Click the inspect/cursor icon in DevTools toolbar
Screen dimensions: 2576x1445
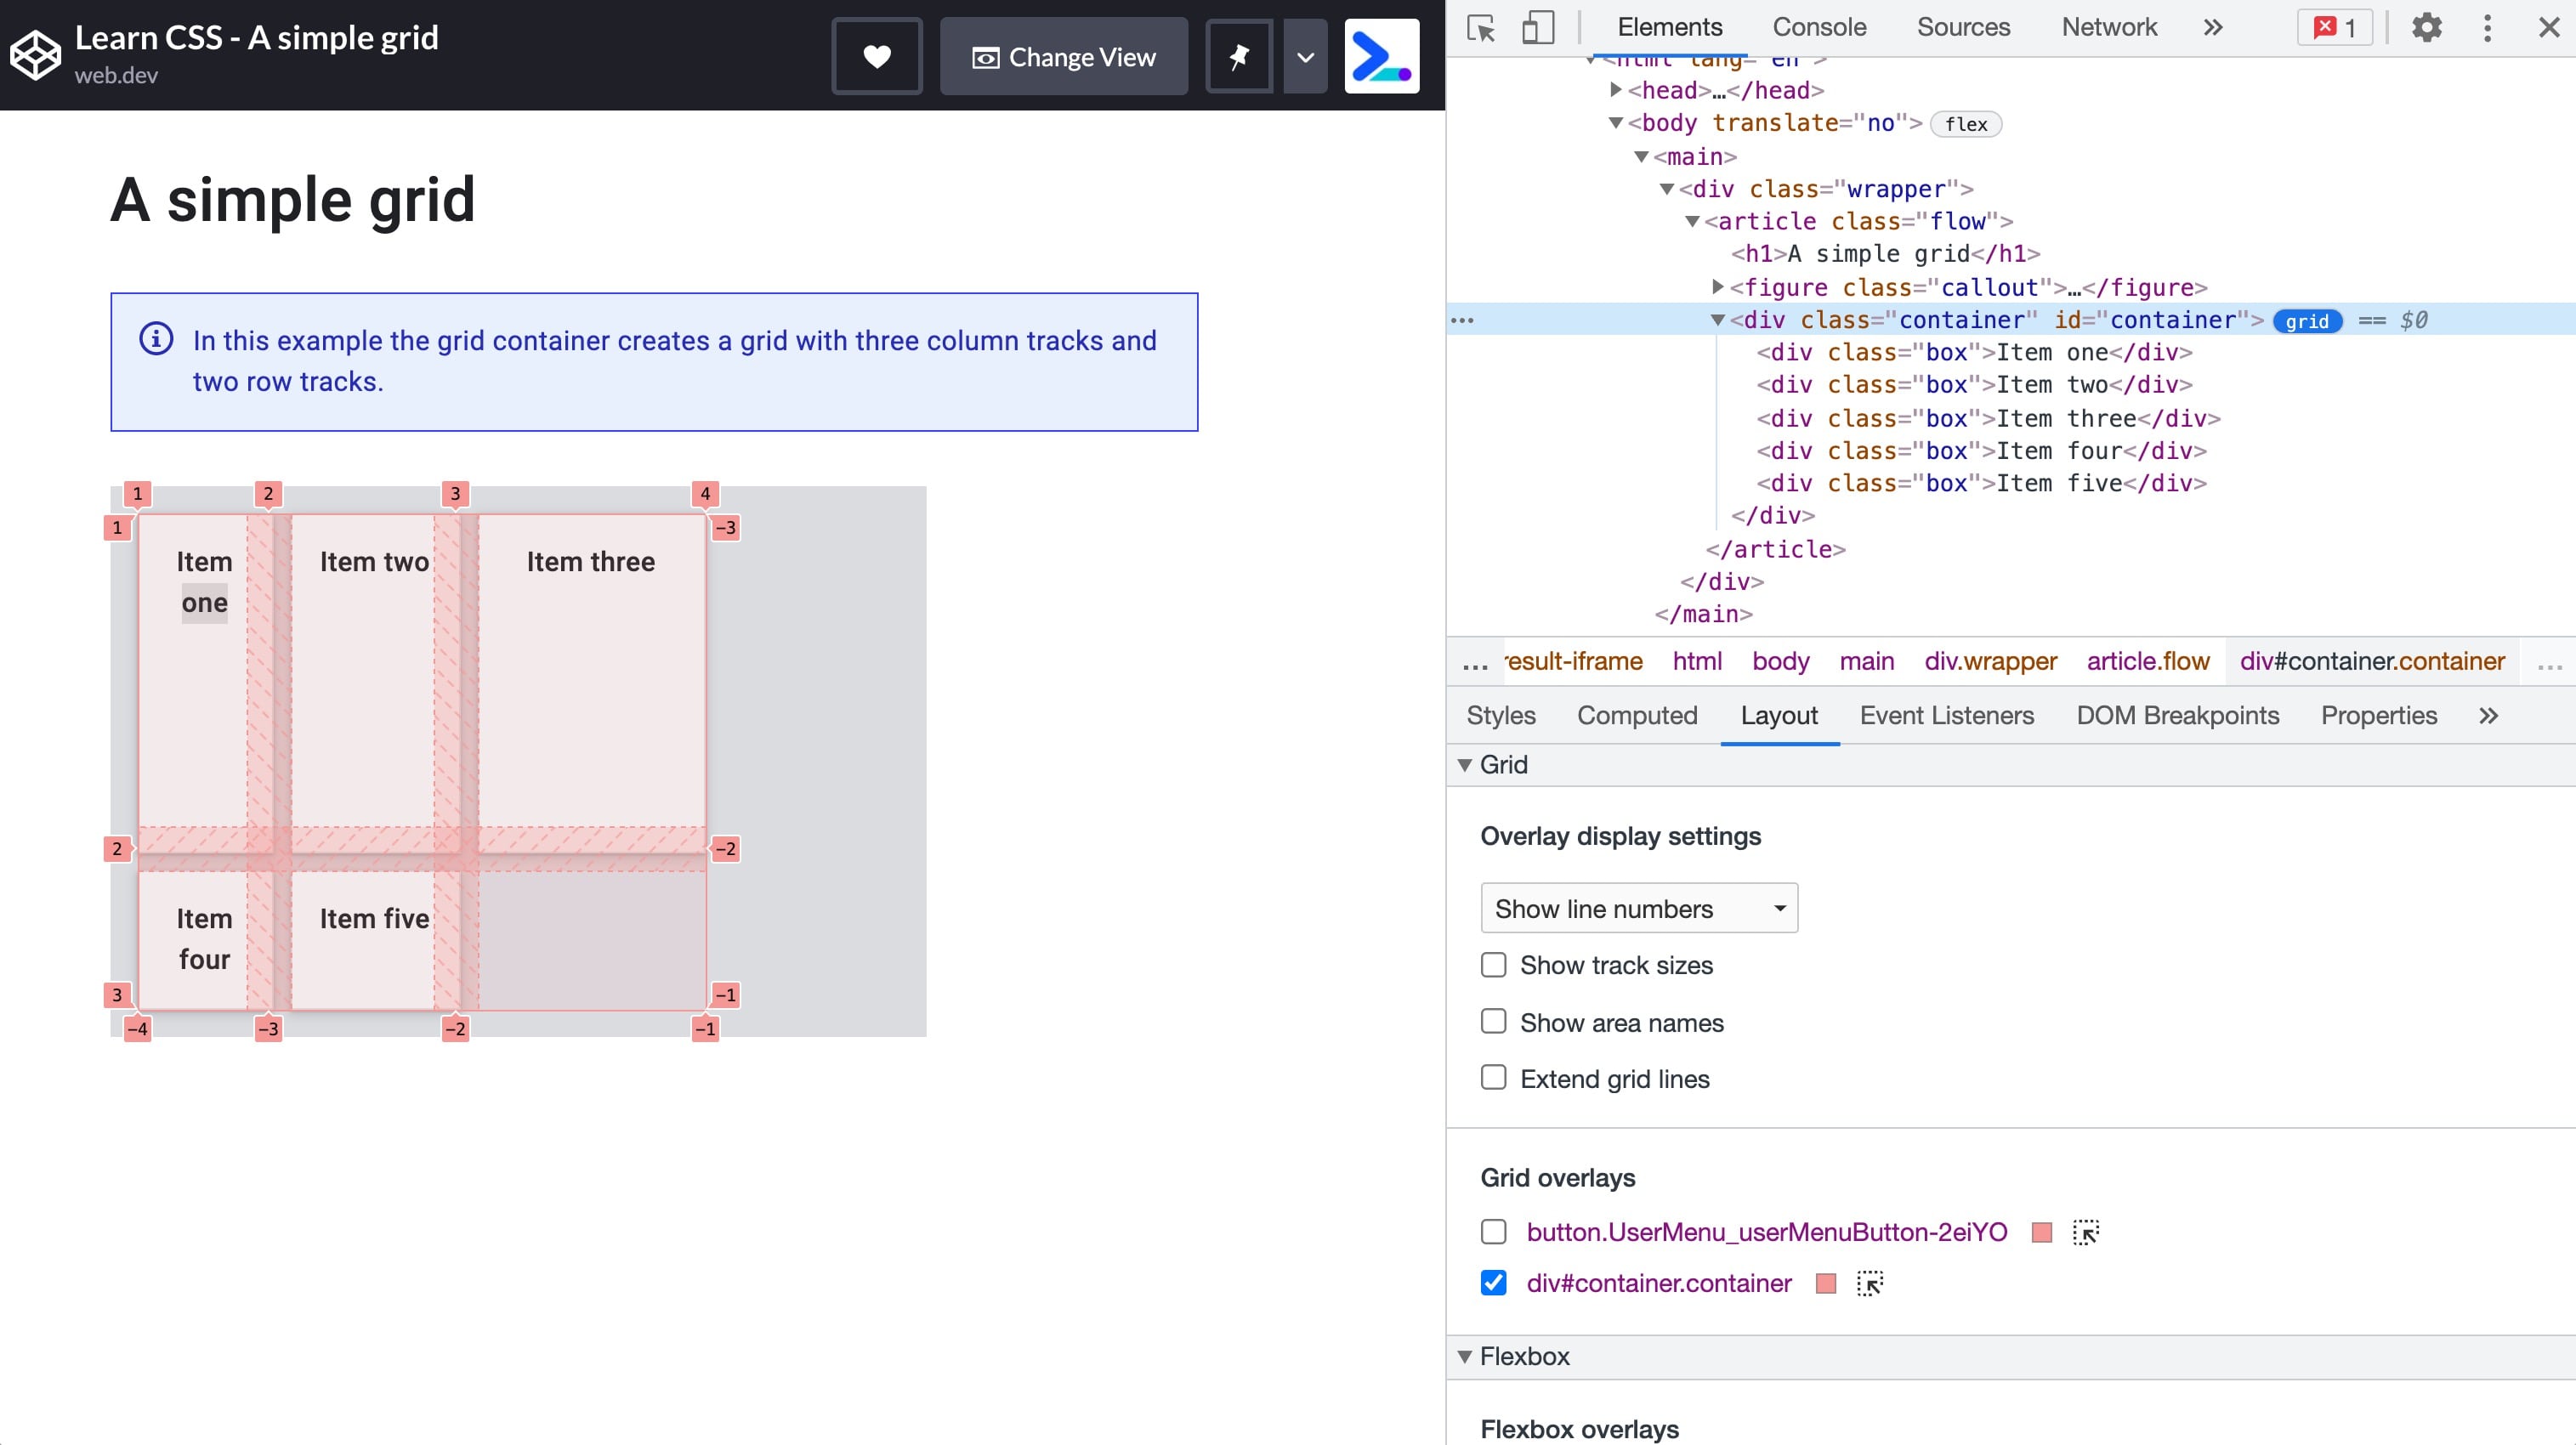(x=1483, y=26)
